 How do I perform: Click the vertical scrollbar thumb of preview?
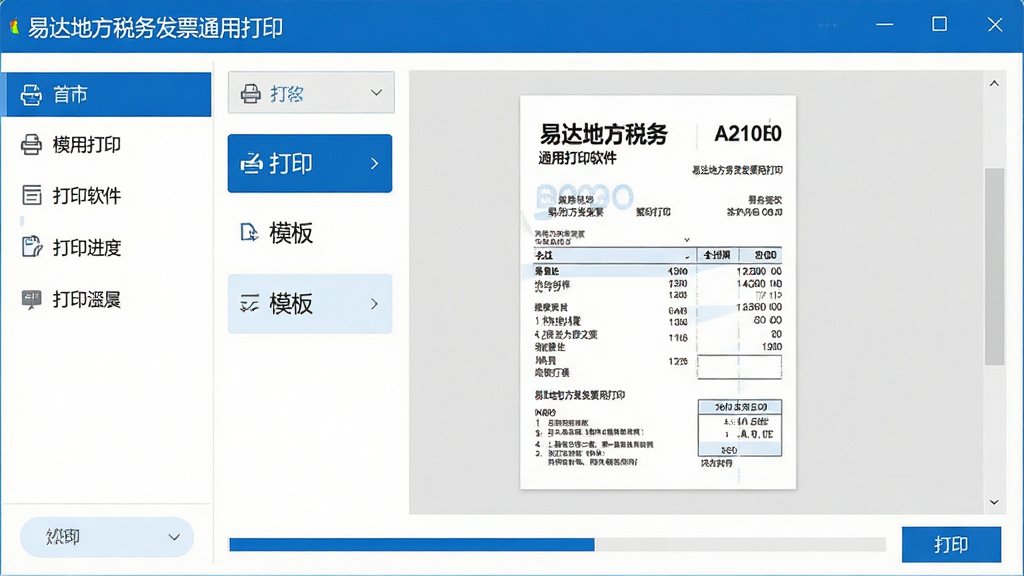pyautogui.click(x=994, y=266)
